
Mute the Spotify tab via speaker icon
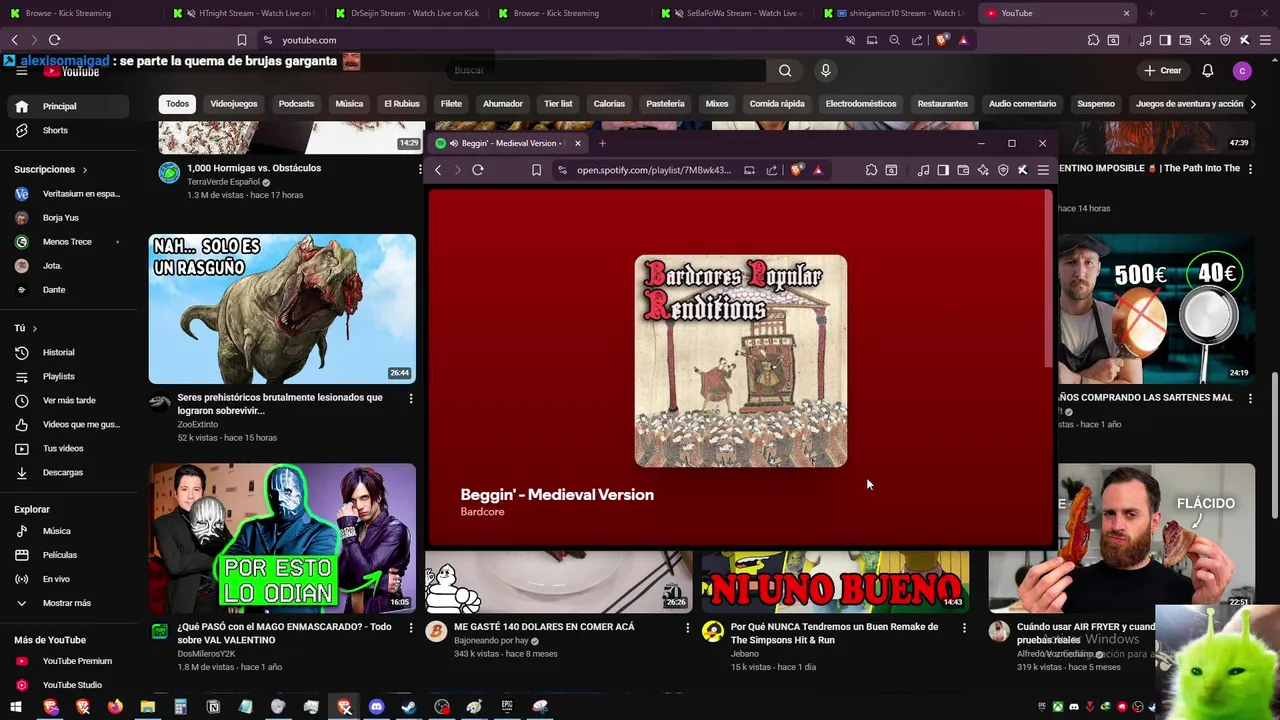454,143
